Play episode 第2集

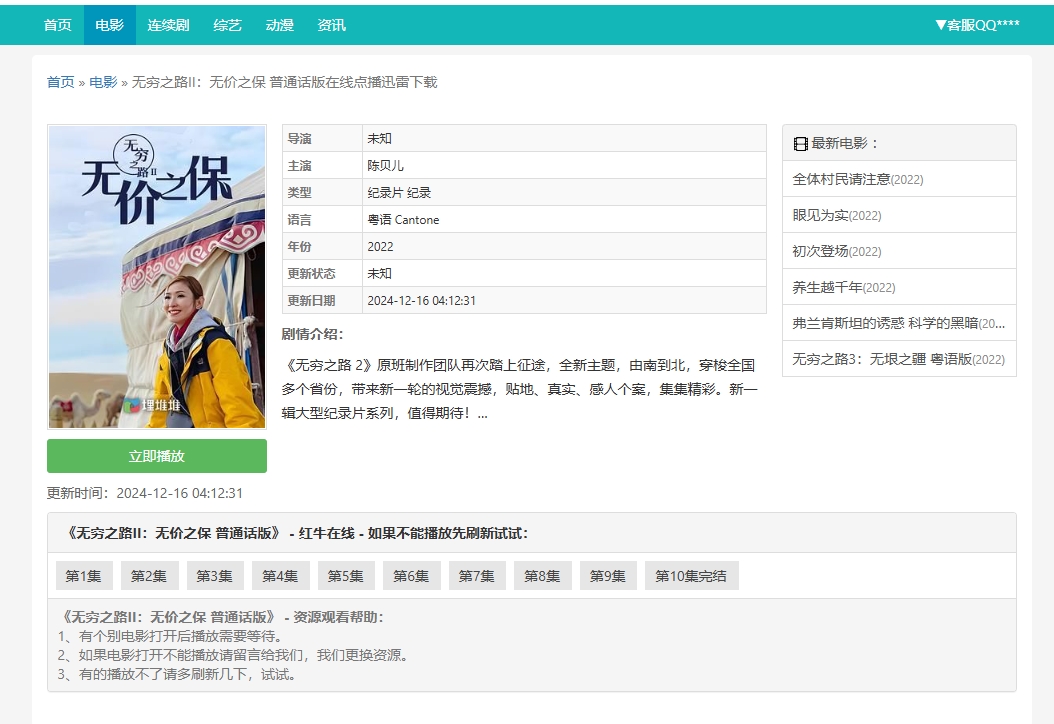click(149, 575)
